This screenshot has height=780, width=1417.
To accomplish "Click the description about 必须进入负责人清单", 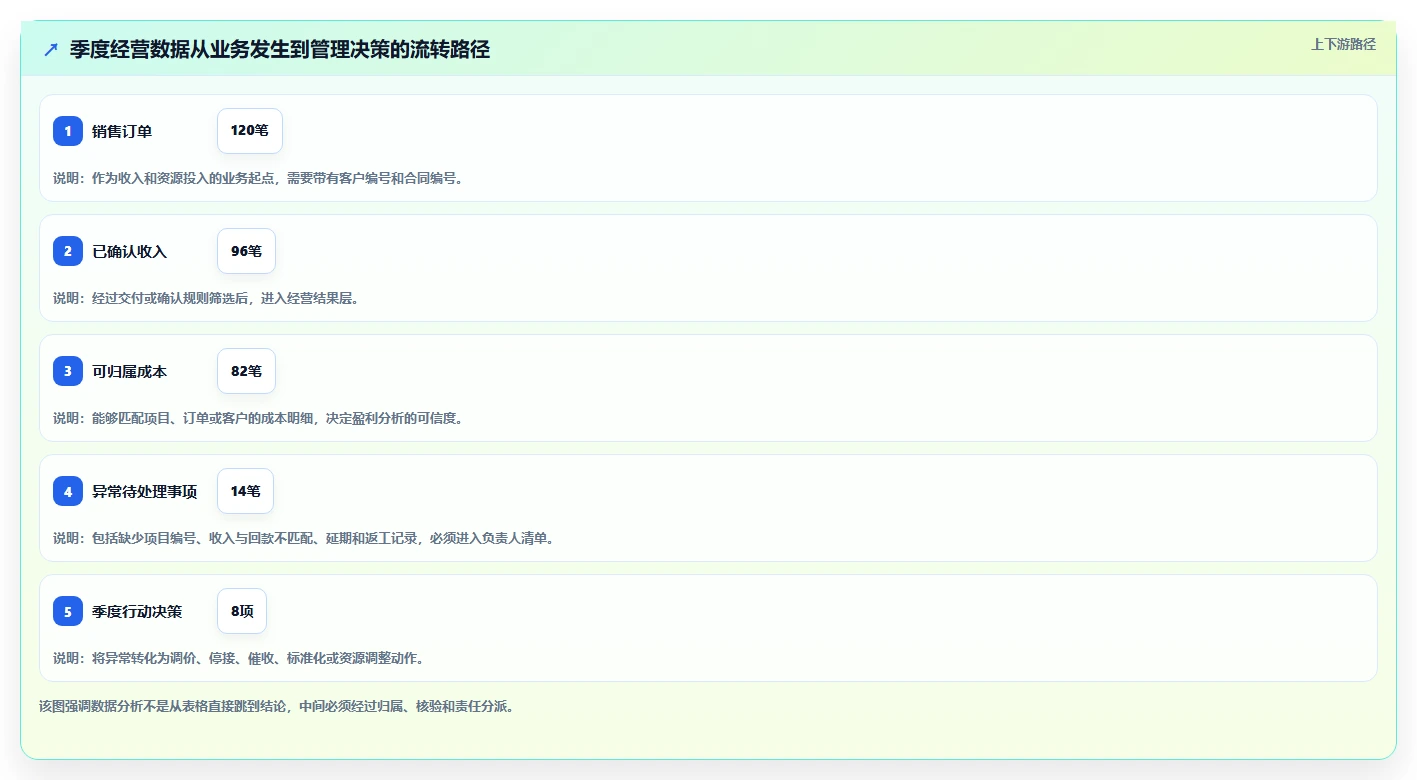I will pyautogui.click(x=303, y=538).
